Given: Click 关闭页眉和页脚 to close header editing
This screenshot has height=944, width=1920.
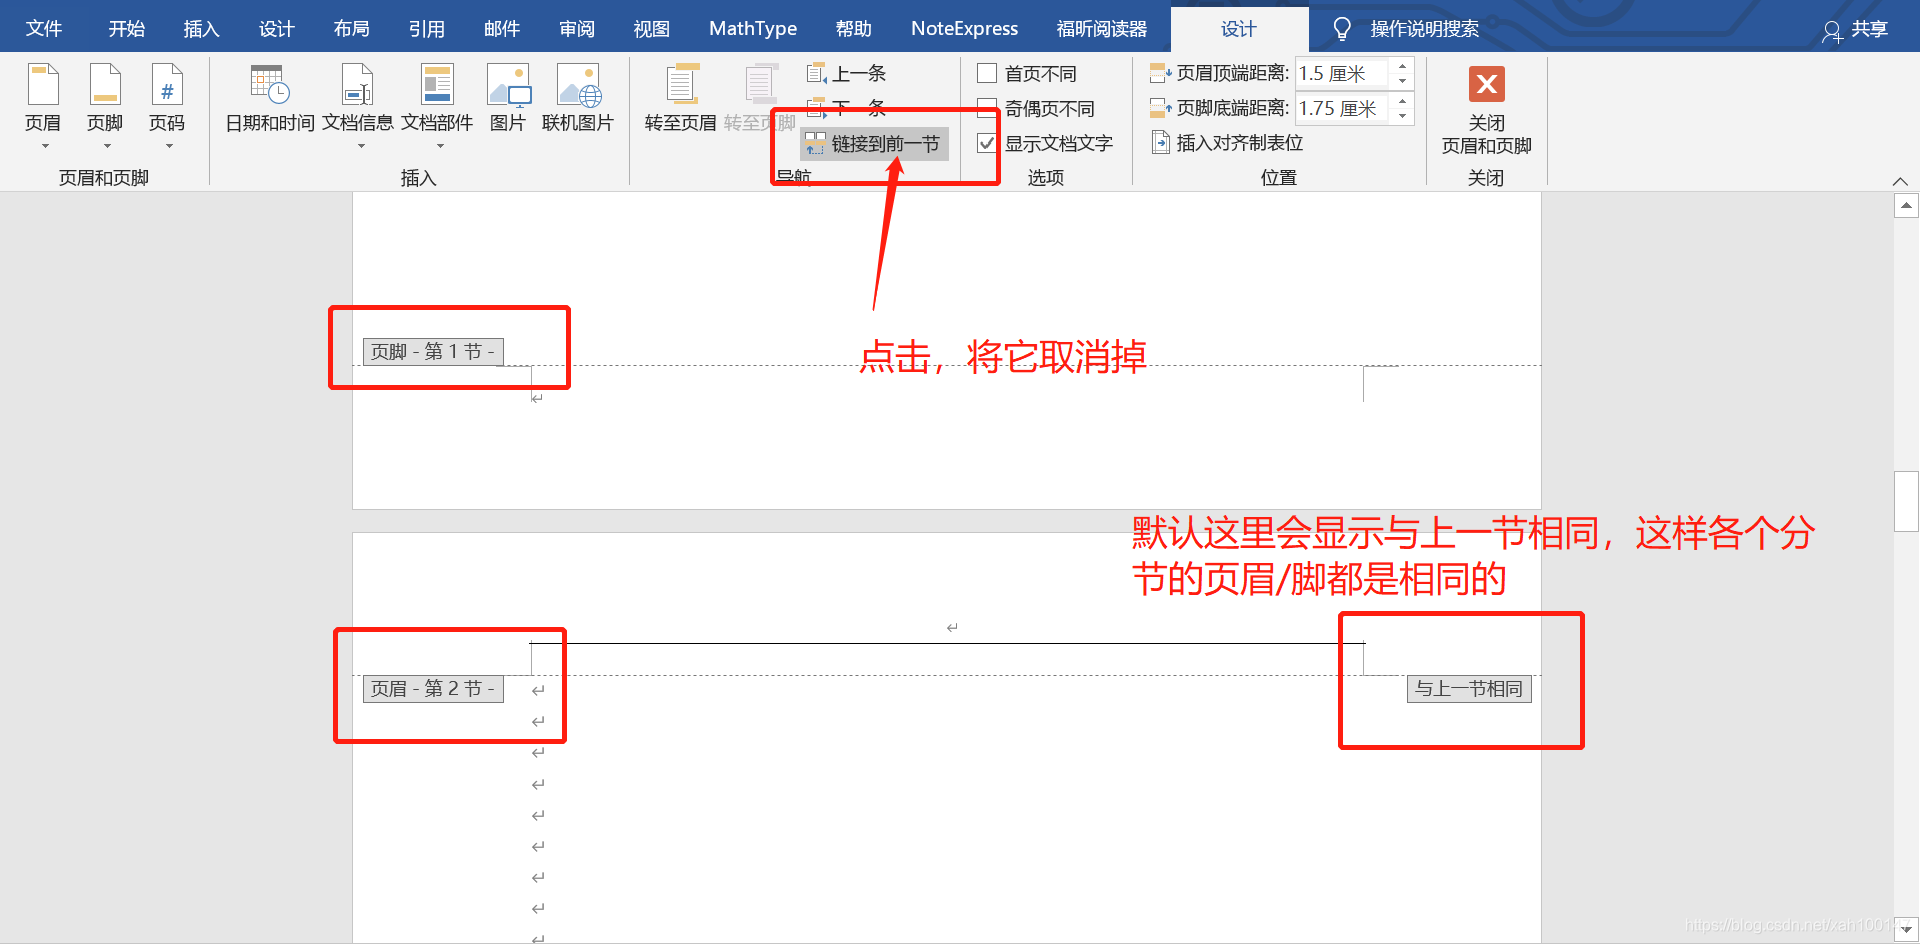Looking at the screenshot, I should point(1486,110).
